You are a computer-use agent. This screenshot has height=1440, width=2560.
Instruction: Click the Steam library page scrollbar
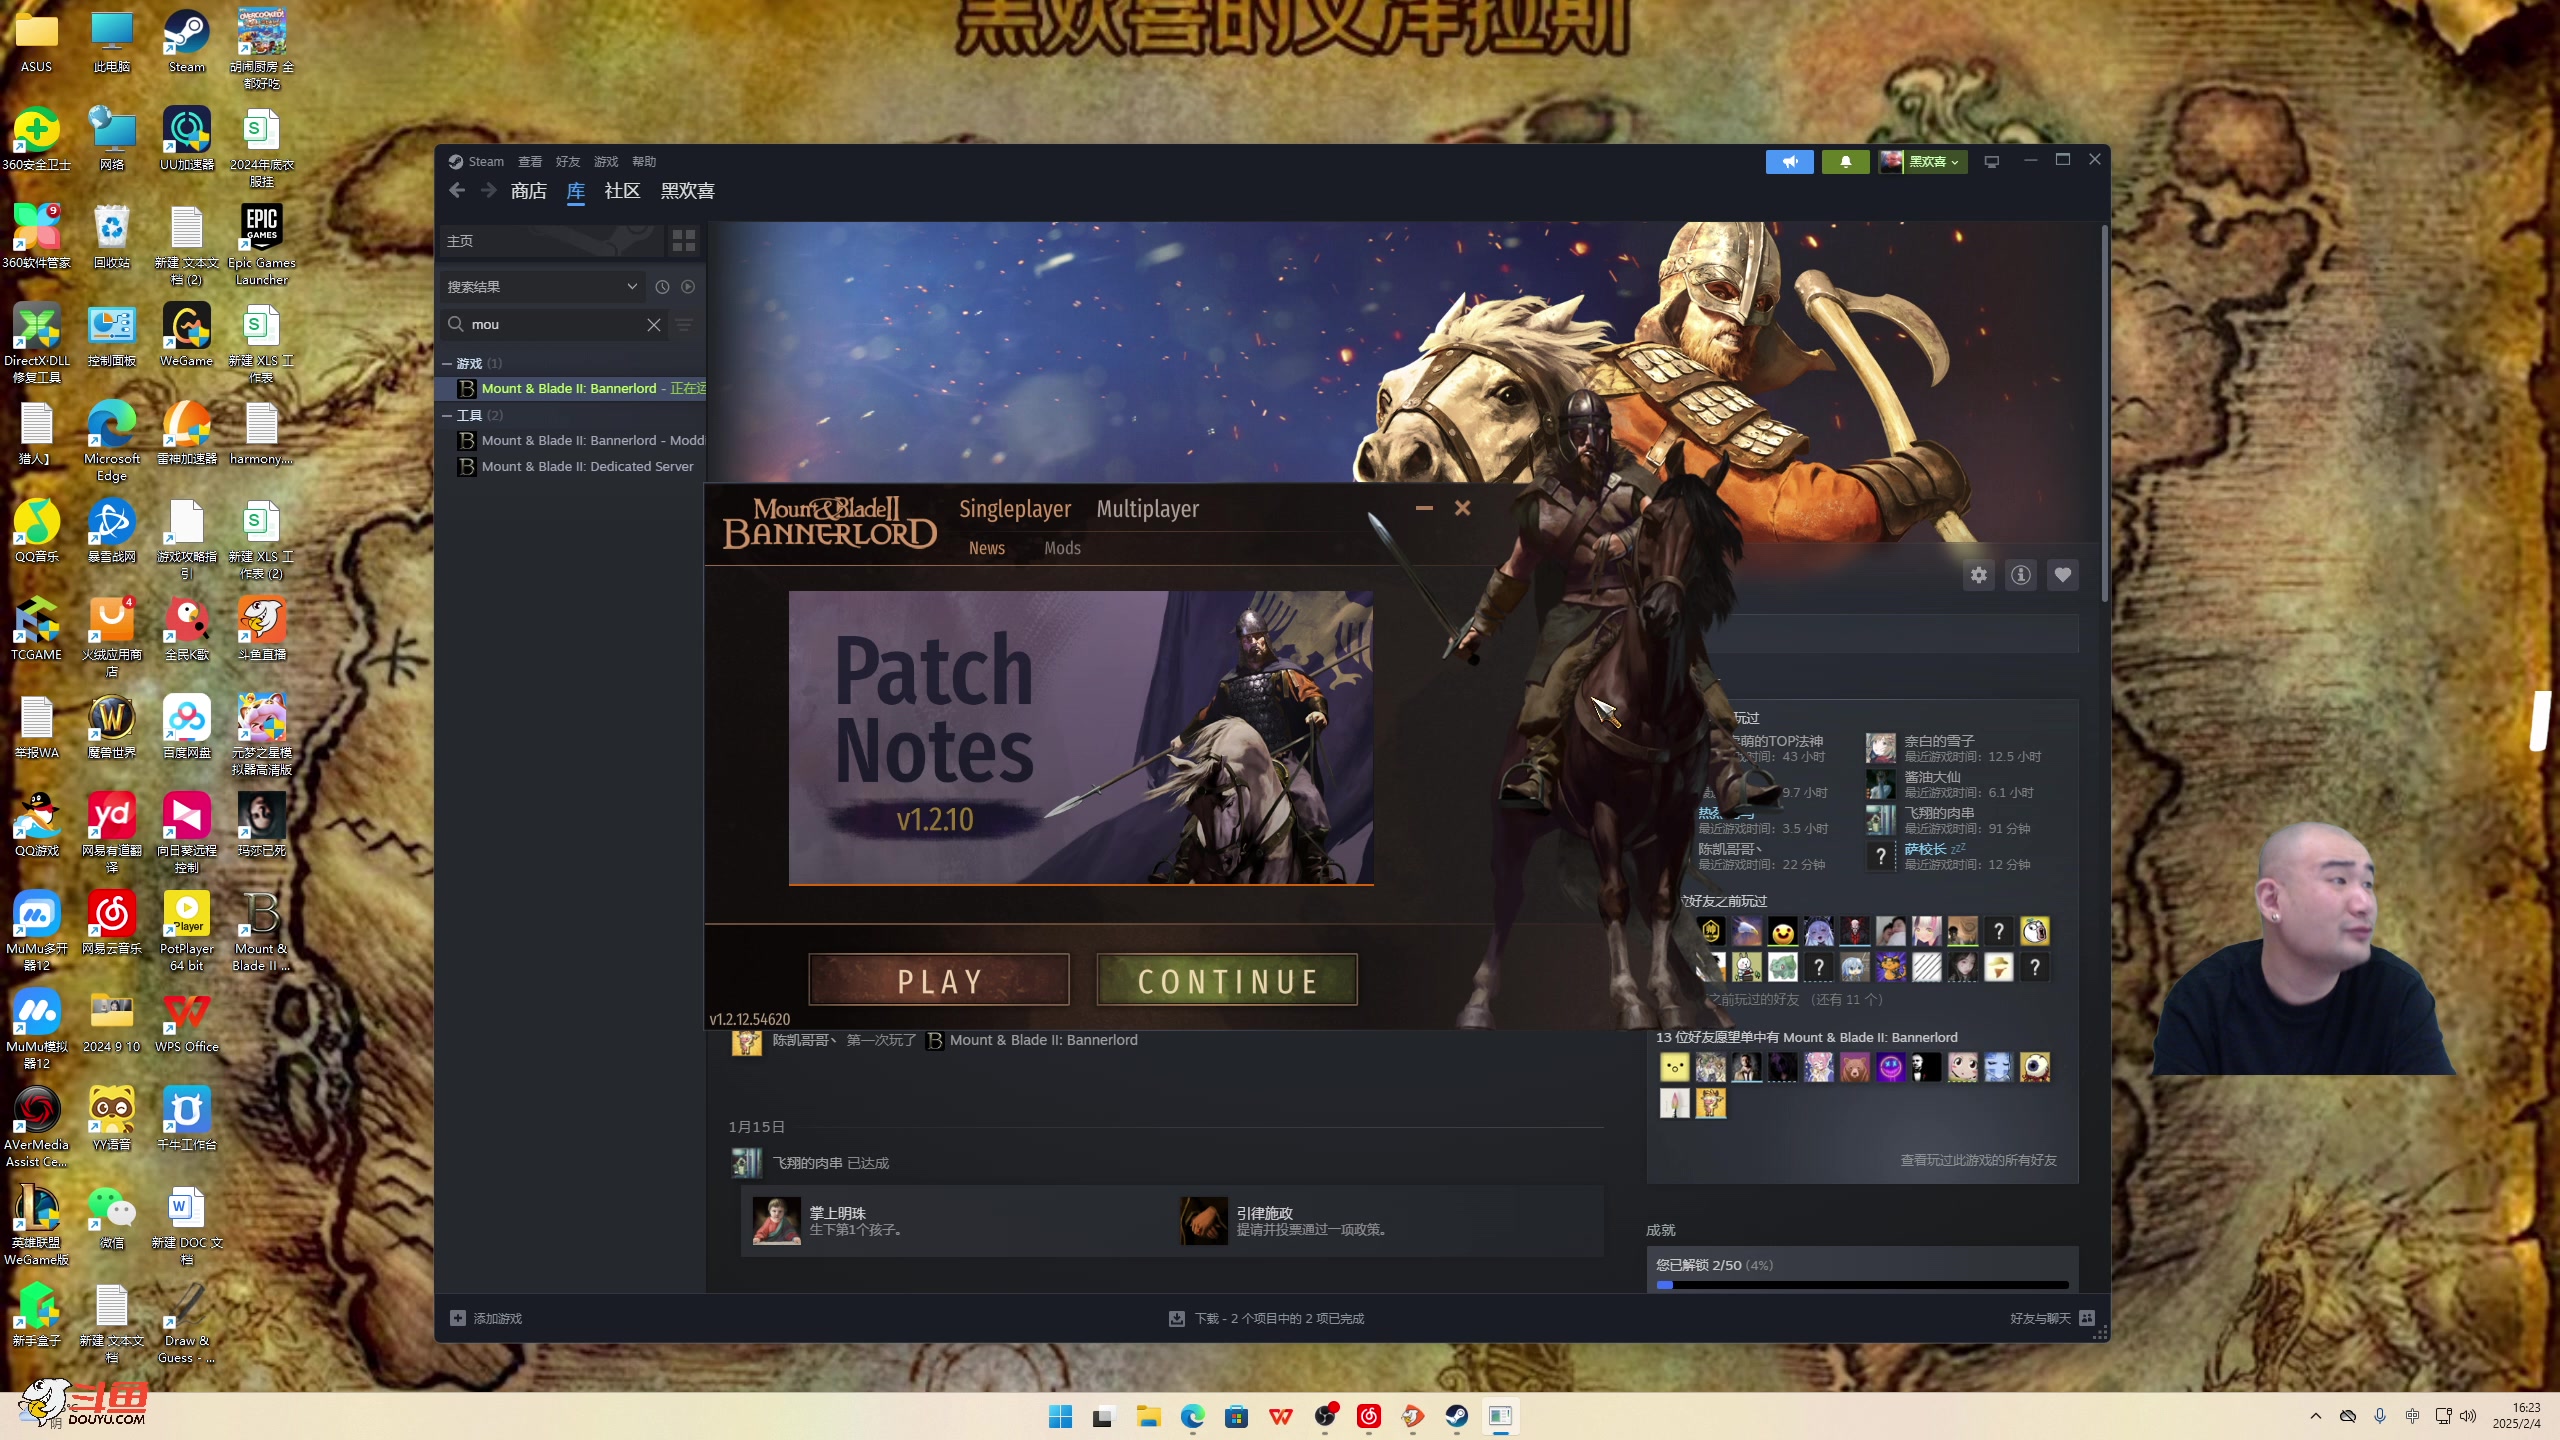(2104, 412)
